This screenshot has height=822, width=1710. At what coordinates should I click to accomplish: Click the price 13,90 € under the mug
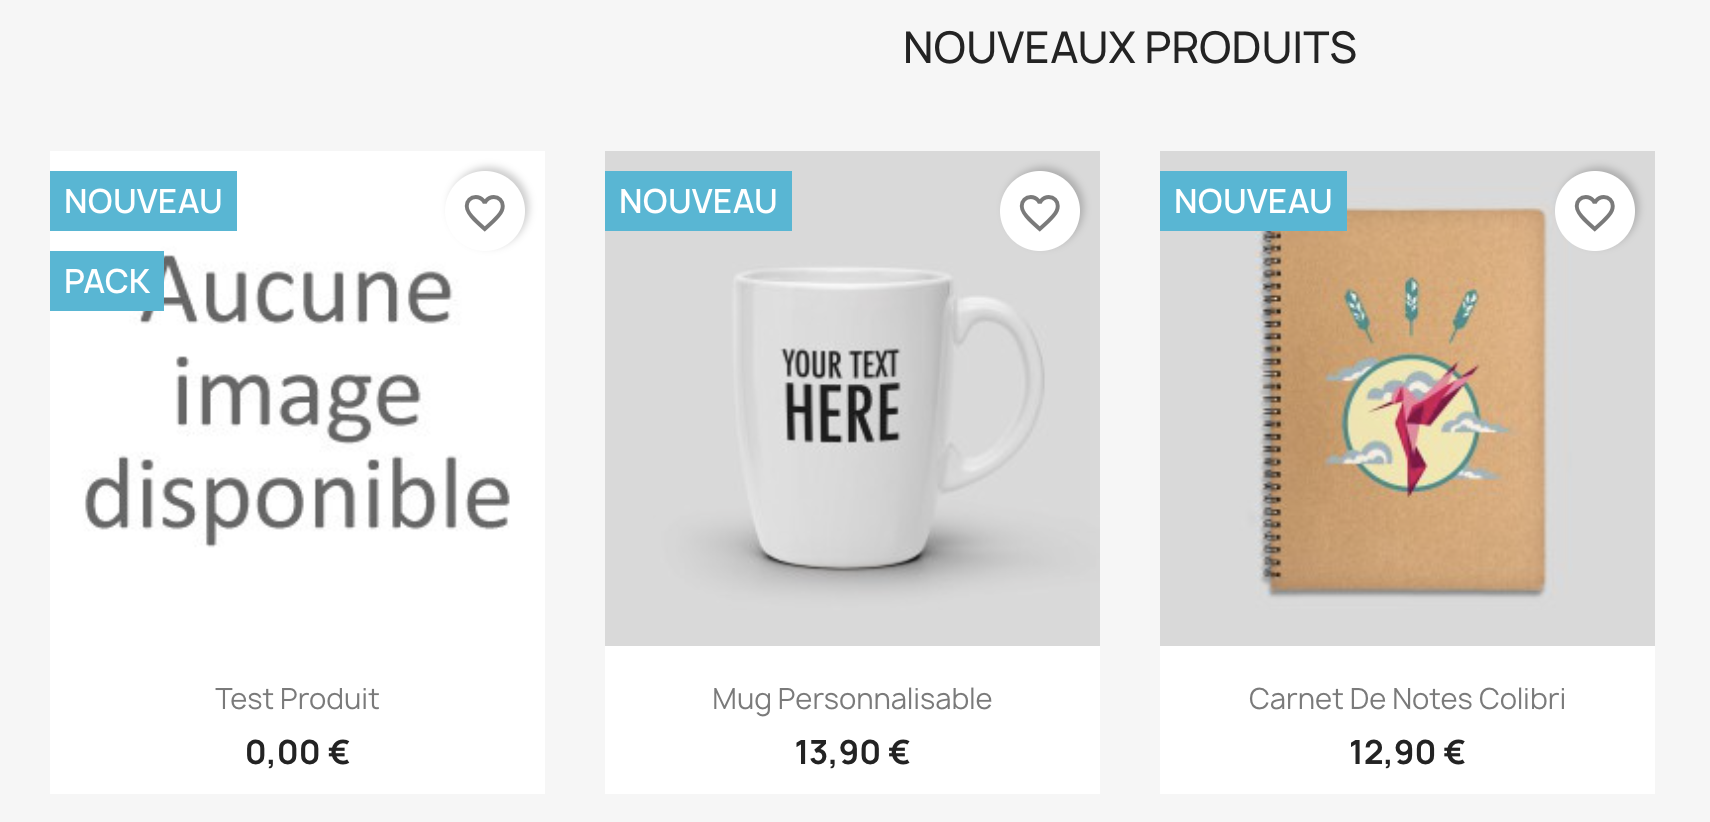coord(851,751)
